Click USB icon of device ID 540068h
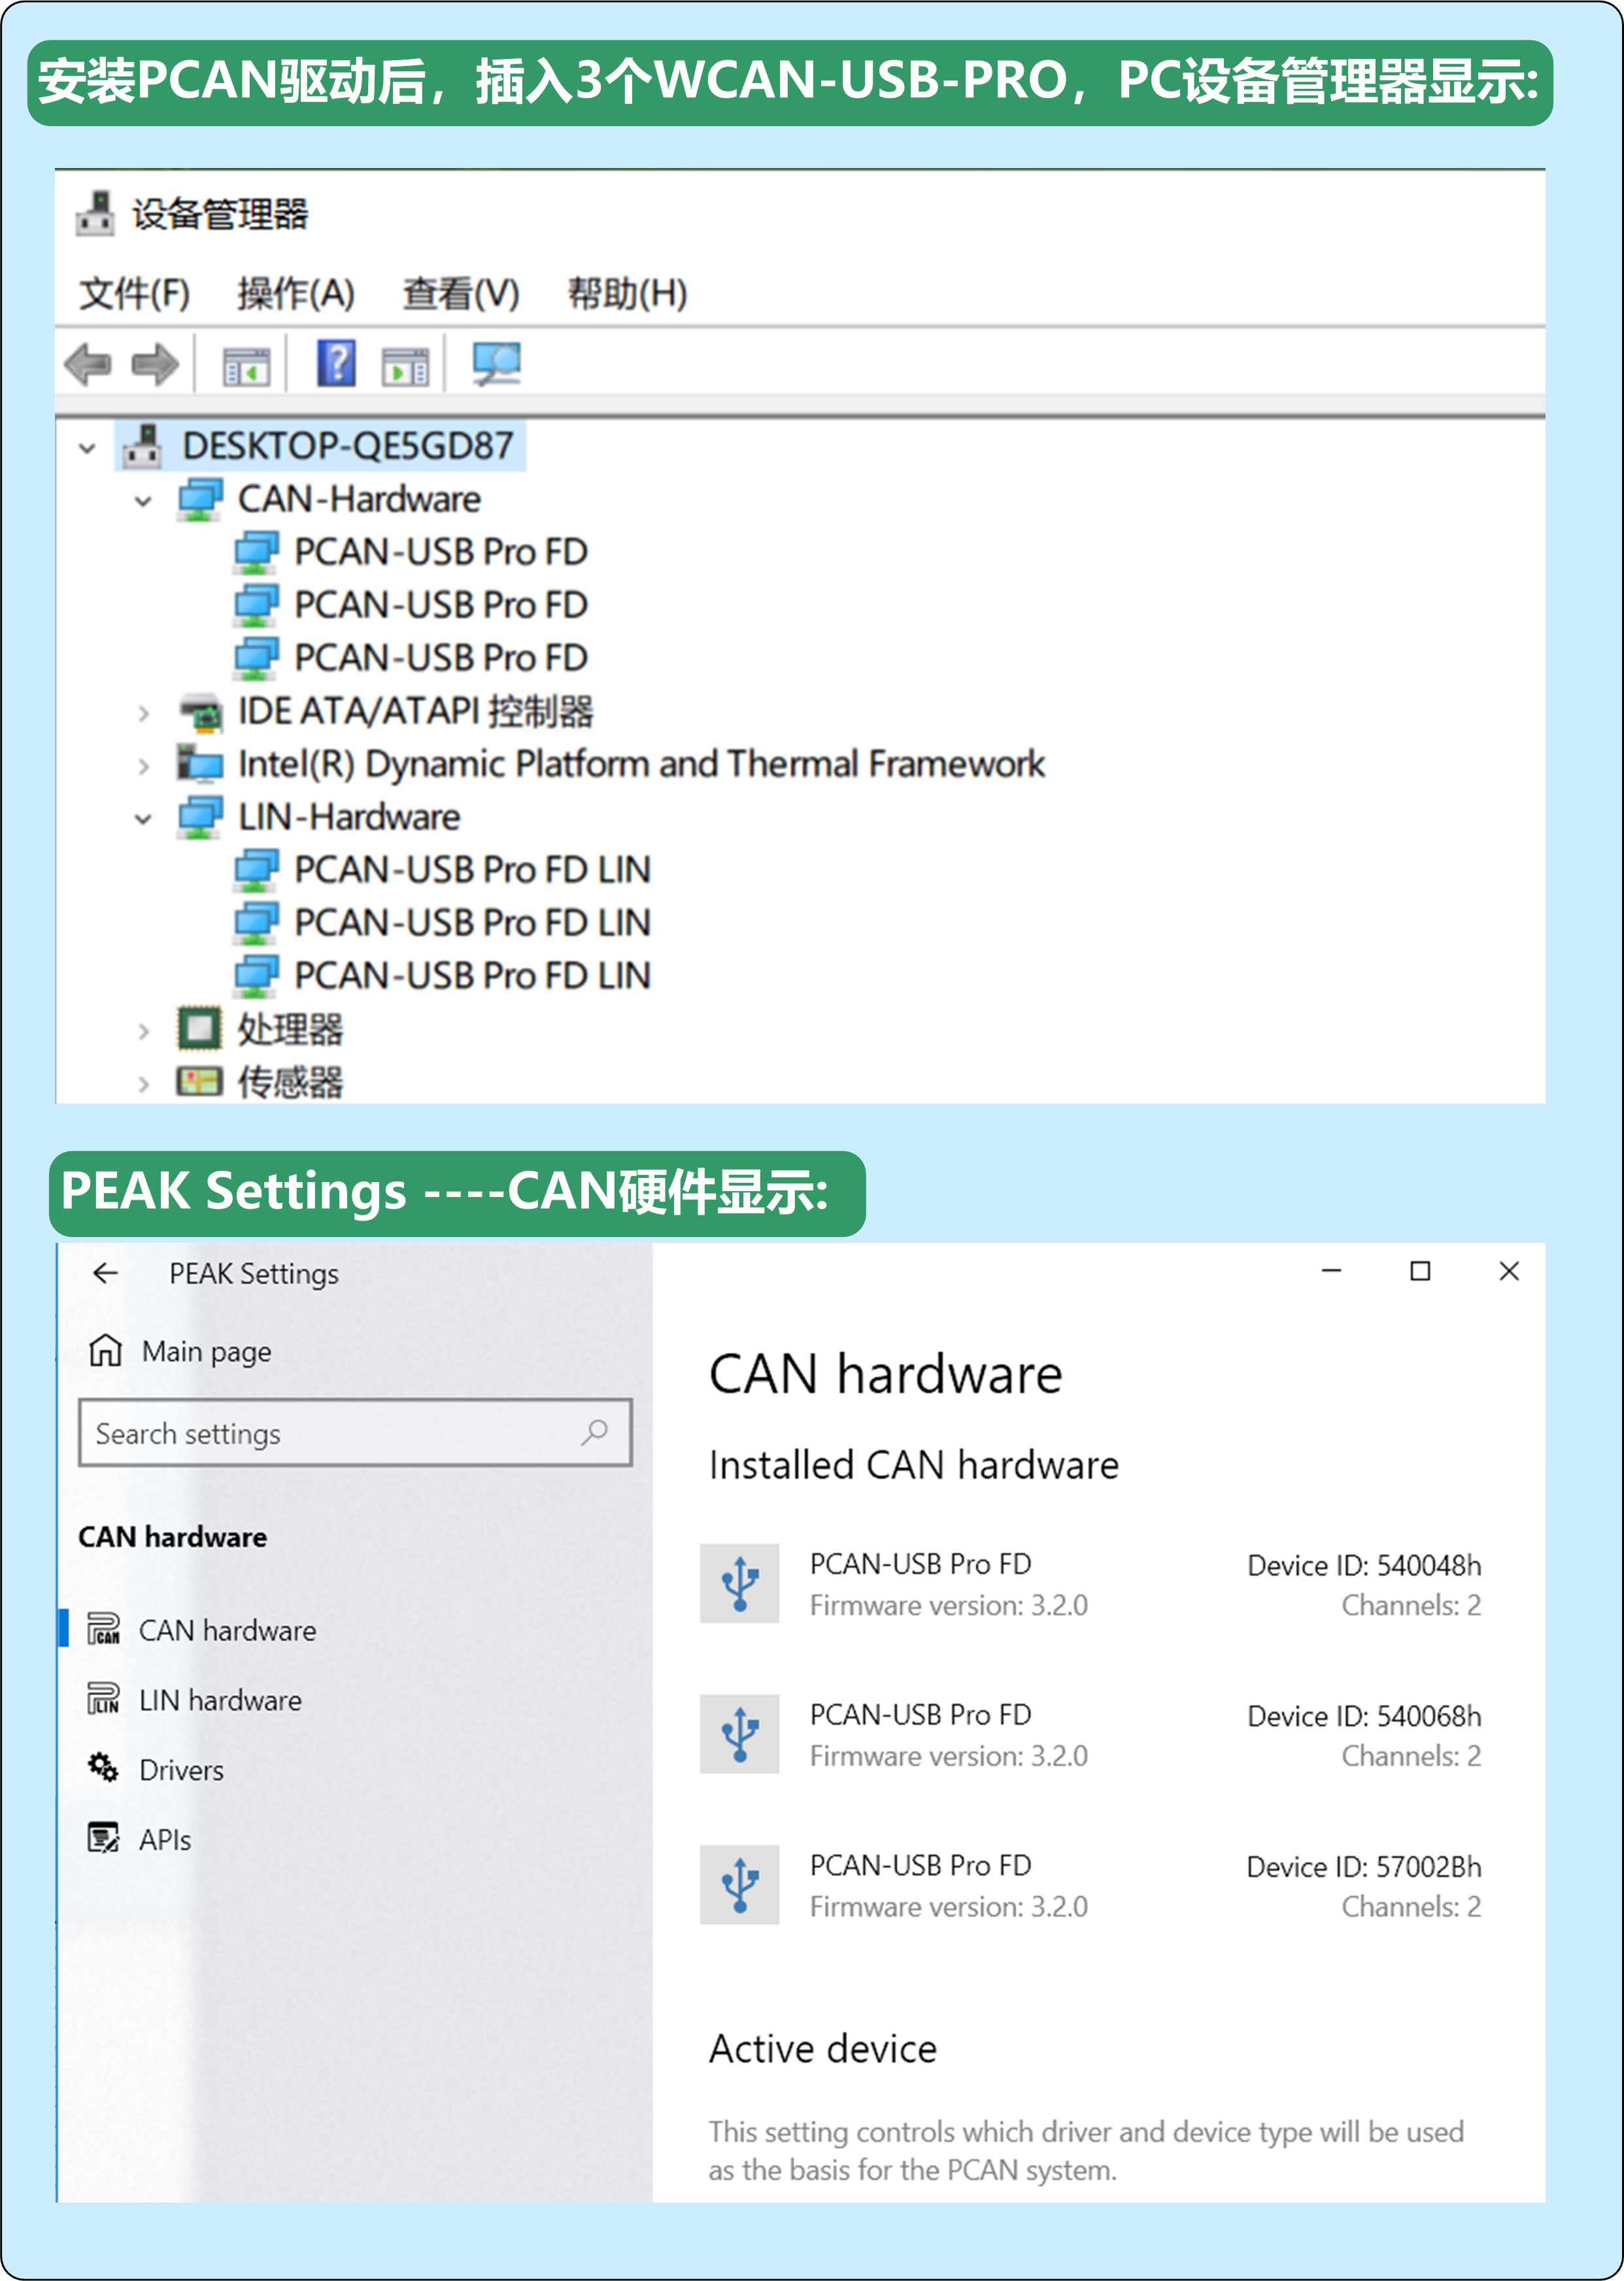1624x2281 pixels. tap(740, 1734)
